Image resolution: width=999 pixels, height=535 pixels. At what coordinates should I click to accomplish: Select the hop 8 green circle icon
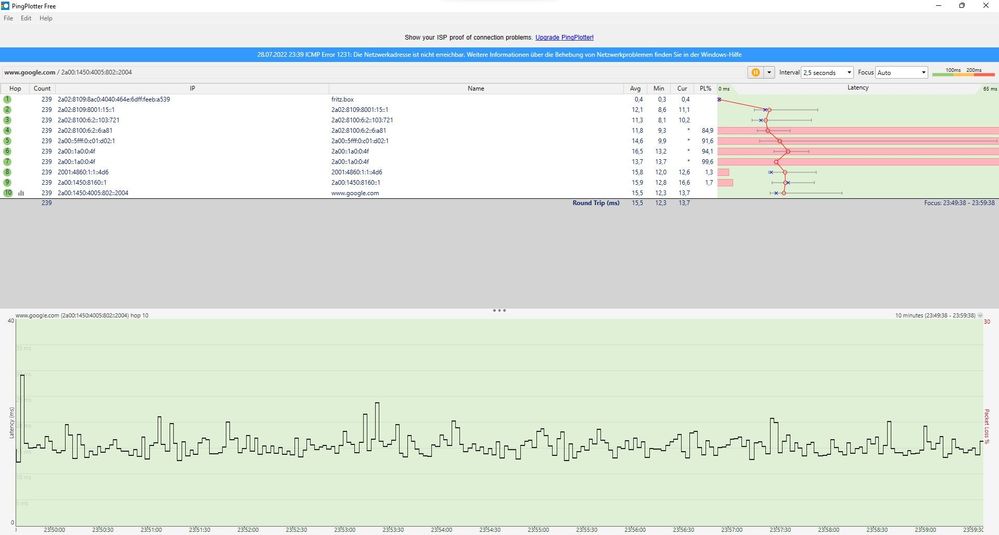(x=8, y=172)
